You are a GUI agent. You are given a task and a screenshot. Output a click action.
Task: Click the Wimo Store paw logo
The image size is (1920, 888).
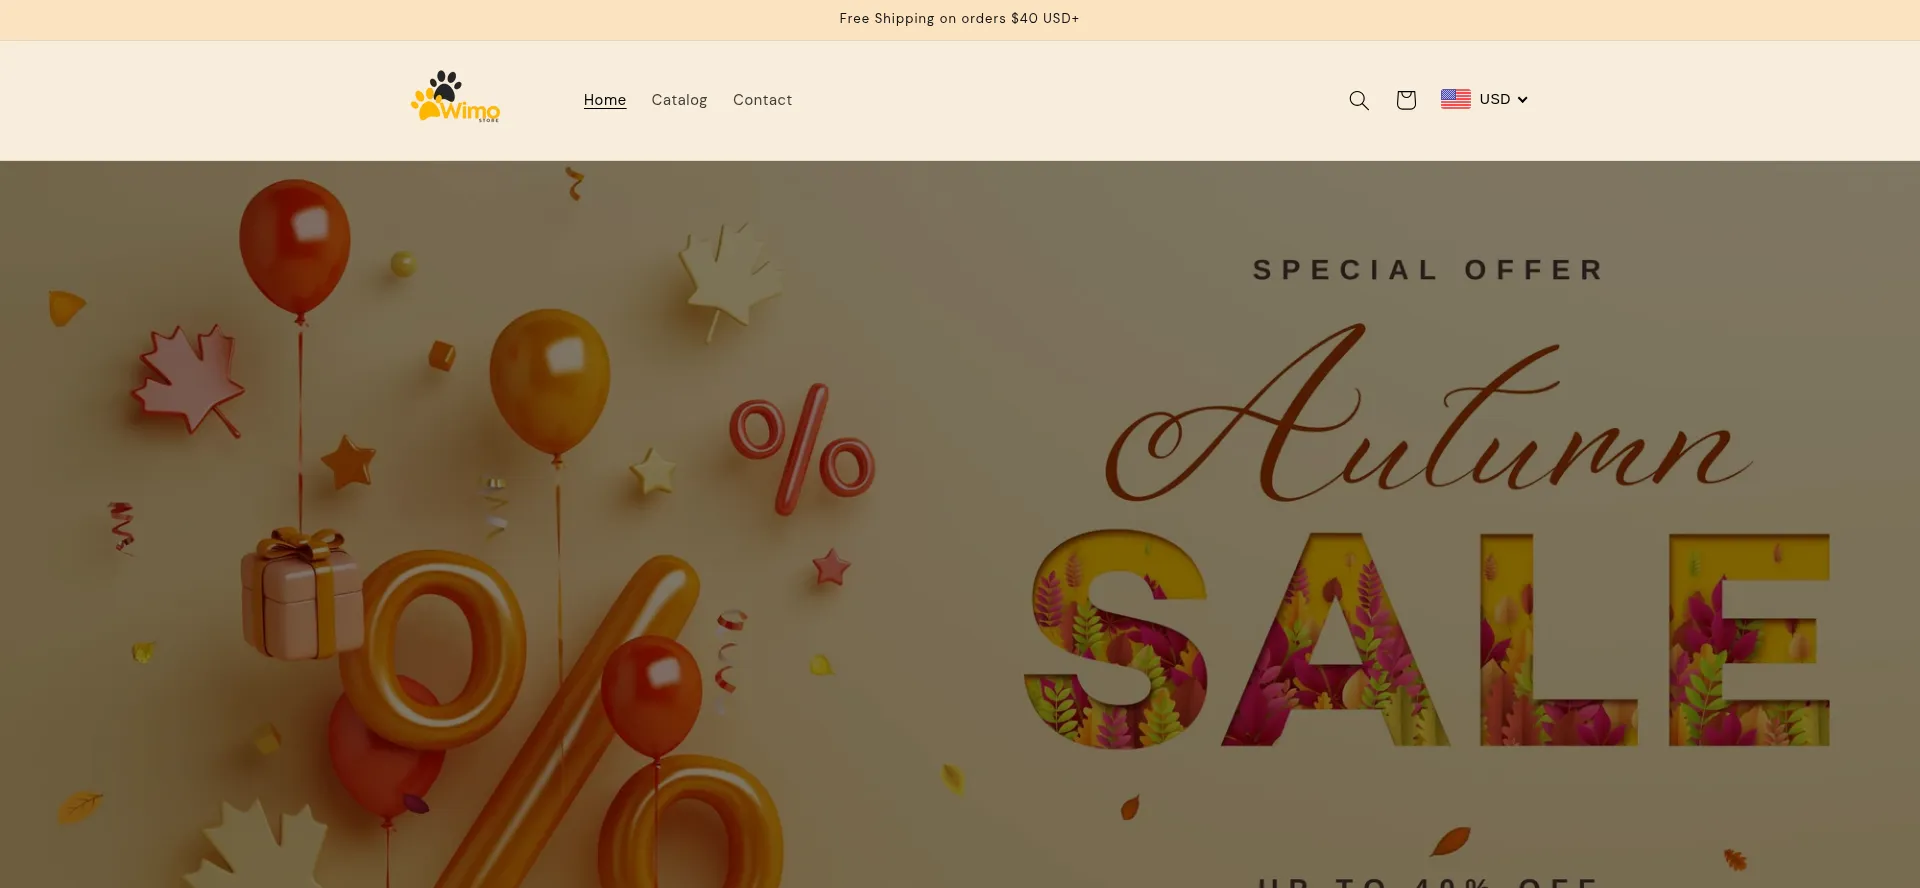(x=455, y=97)
